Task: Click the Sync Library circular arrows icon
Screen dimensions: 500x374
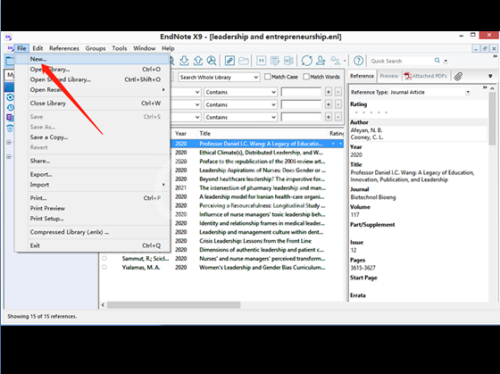Action: coord(307,61)
